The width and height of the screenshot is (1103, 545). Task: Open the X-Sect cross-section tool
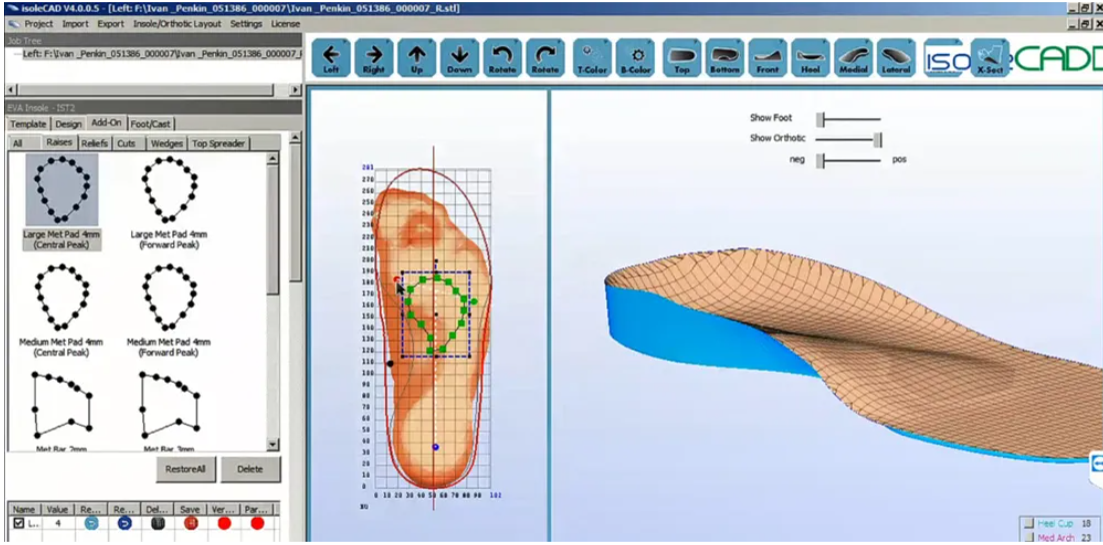click(x=990, y=58)
